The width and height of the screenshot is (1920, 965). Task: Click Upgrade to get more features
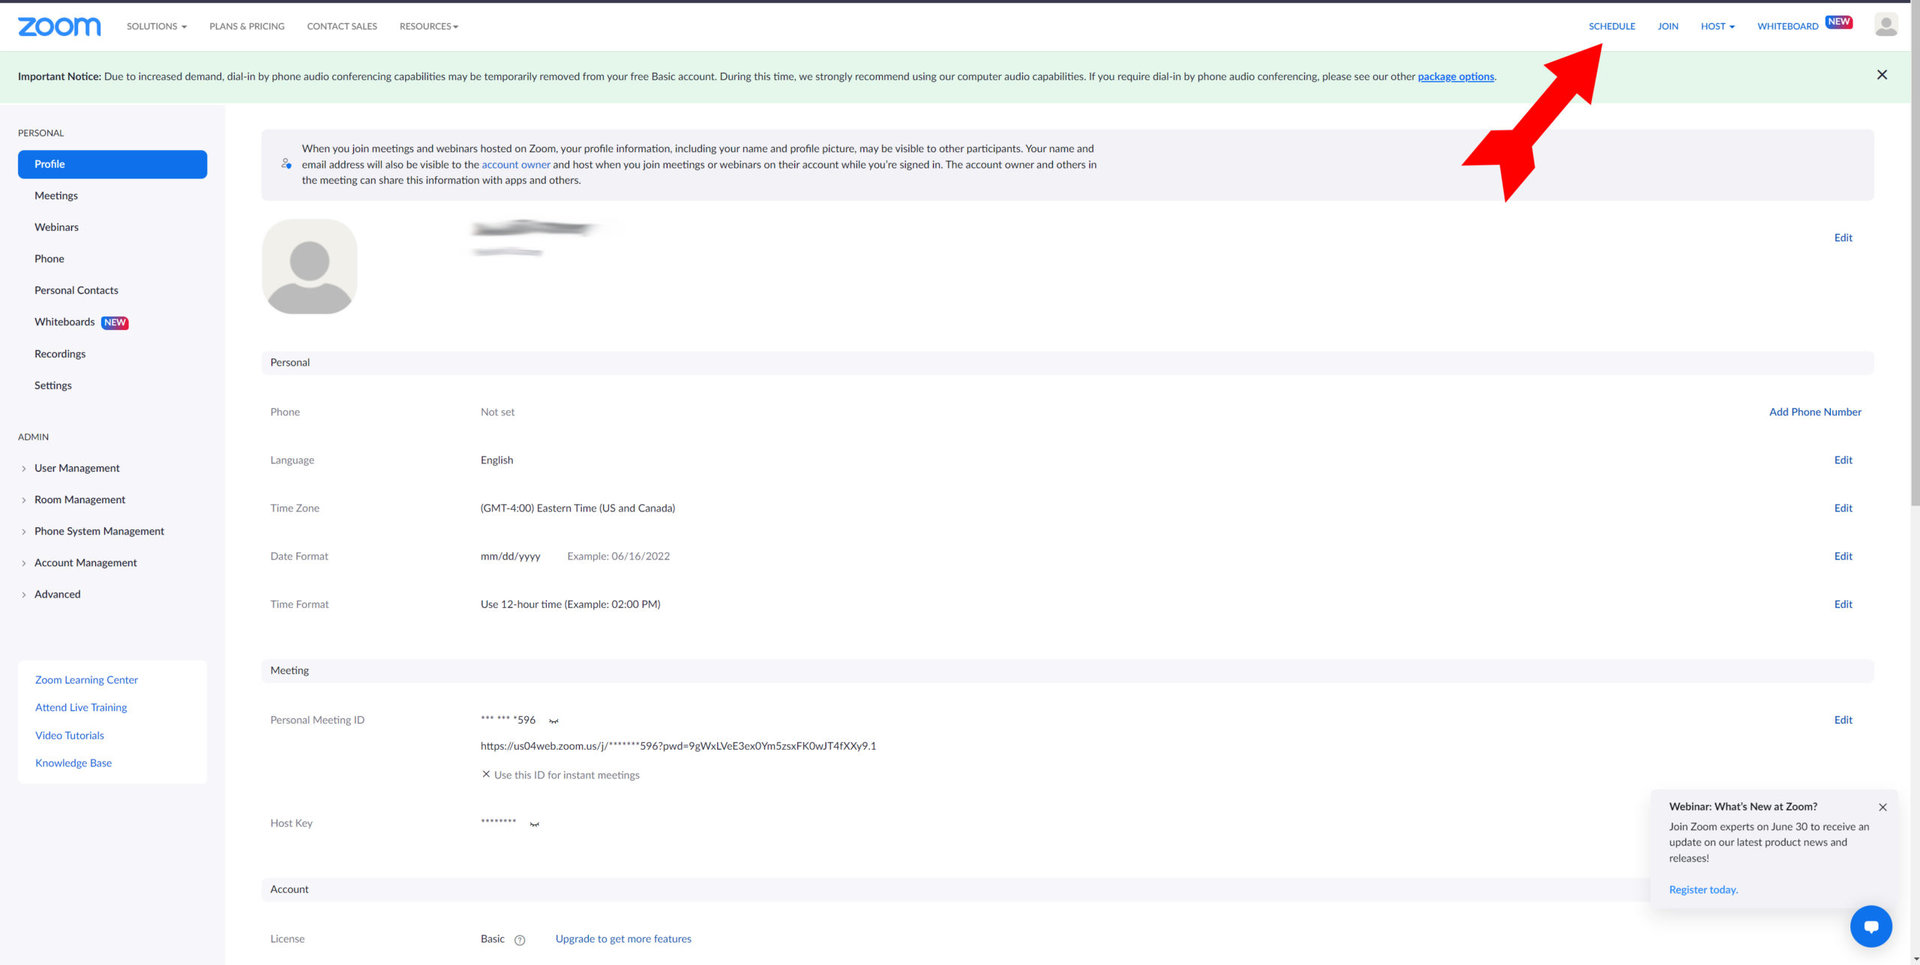(623, 939)
